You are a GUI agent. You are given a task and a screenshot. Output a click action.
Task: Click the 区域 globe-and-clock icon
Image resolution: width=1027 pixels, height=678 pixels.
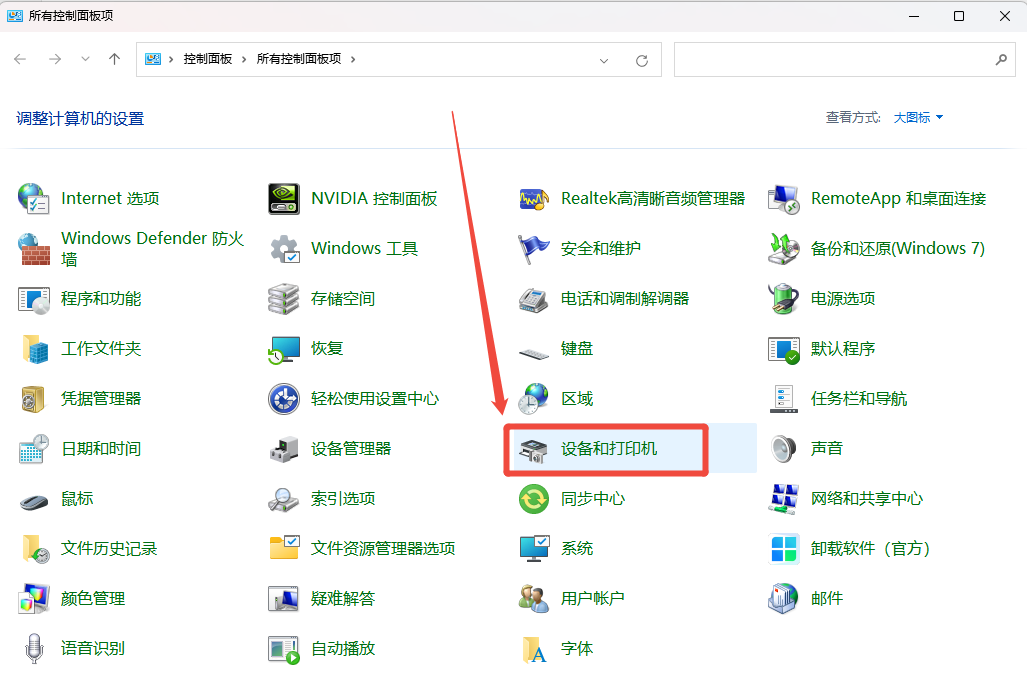point(534,399)
